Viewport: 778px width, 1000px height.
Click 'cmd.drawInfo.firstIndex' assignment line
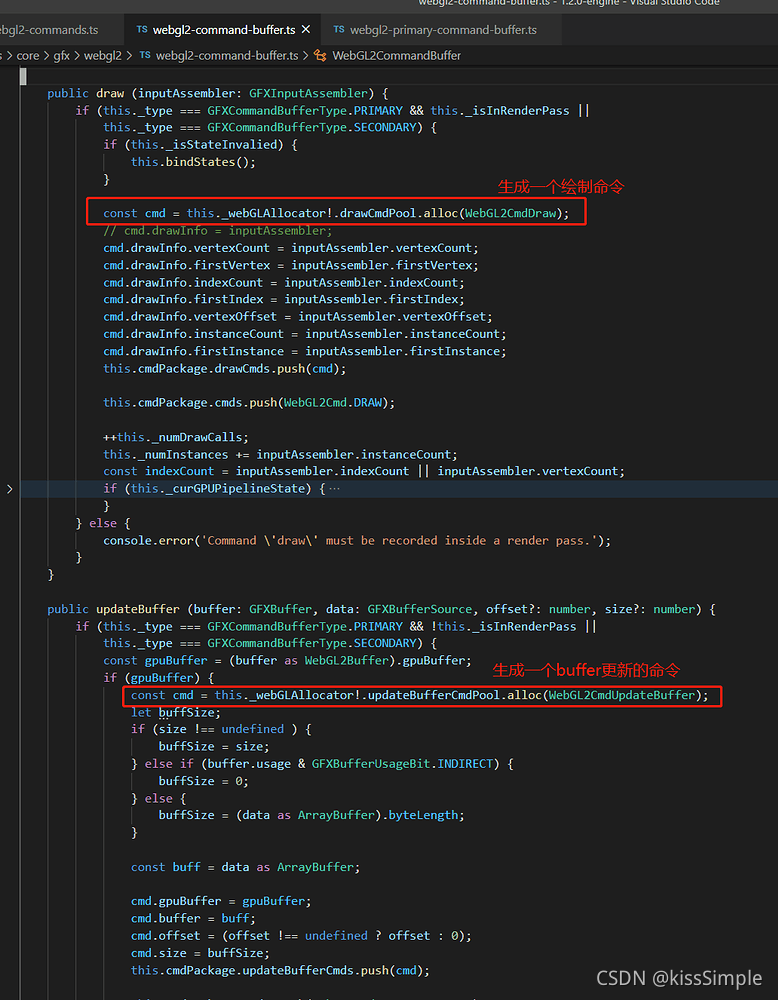tap(284, 300)
